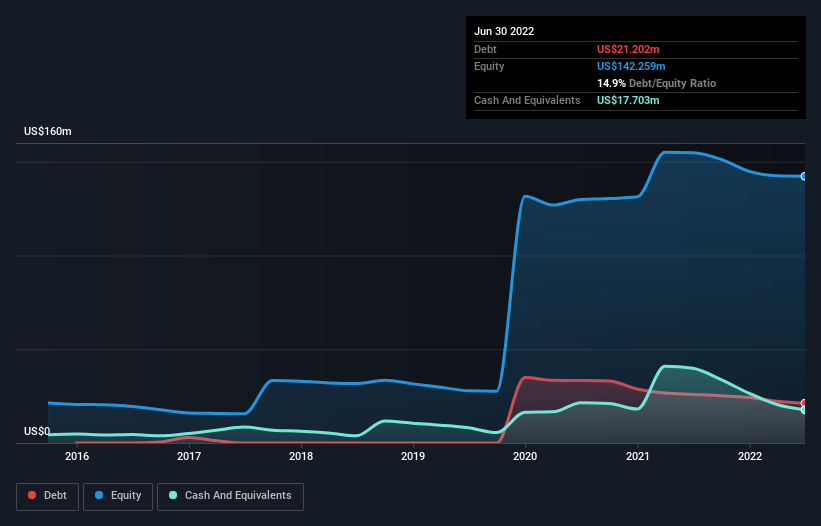Click the 2022 x-axis label
The image size is (821, 526).
point(750,456)
